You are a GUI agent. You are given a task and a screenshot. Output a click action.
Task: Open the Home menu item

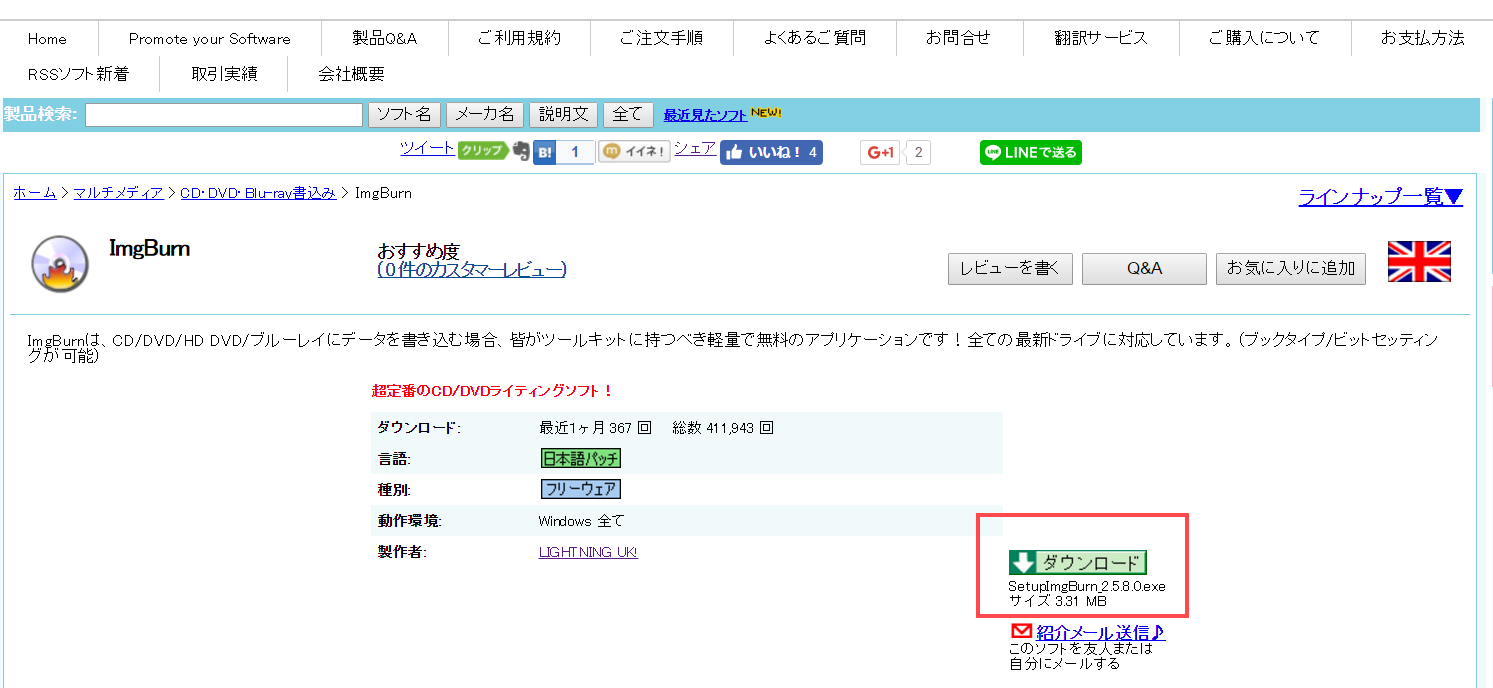(47, 39)
